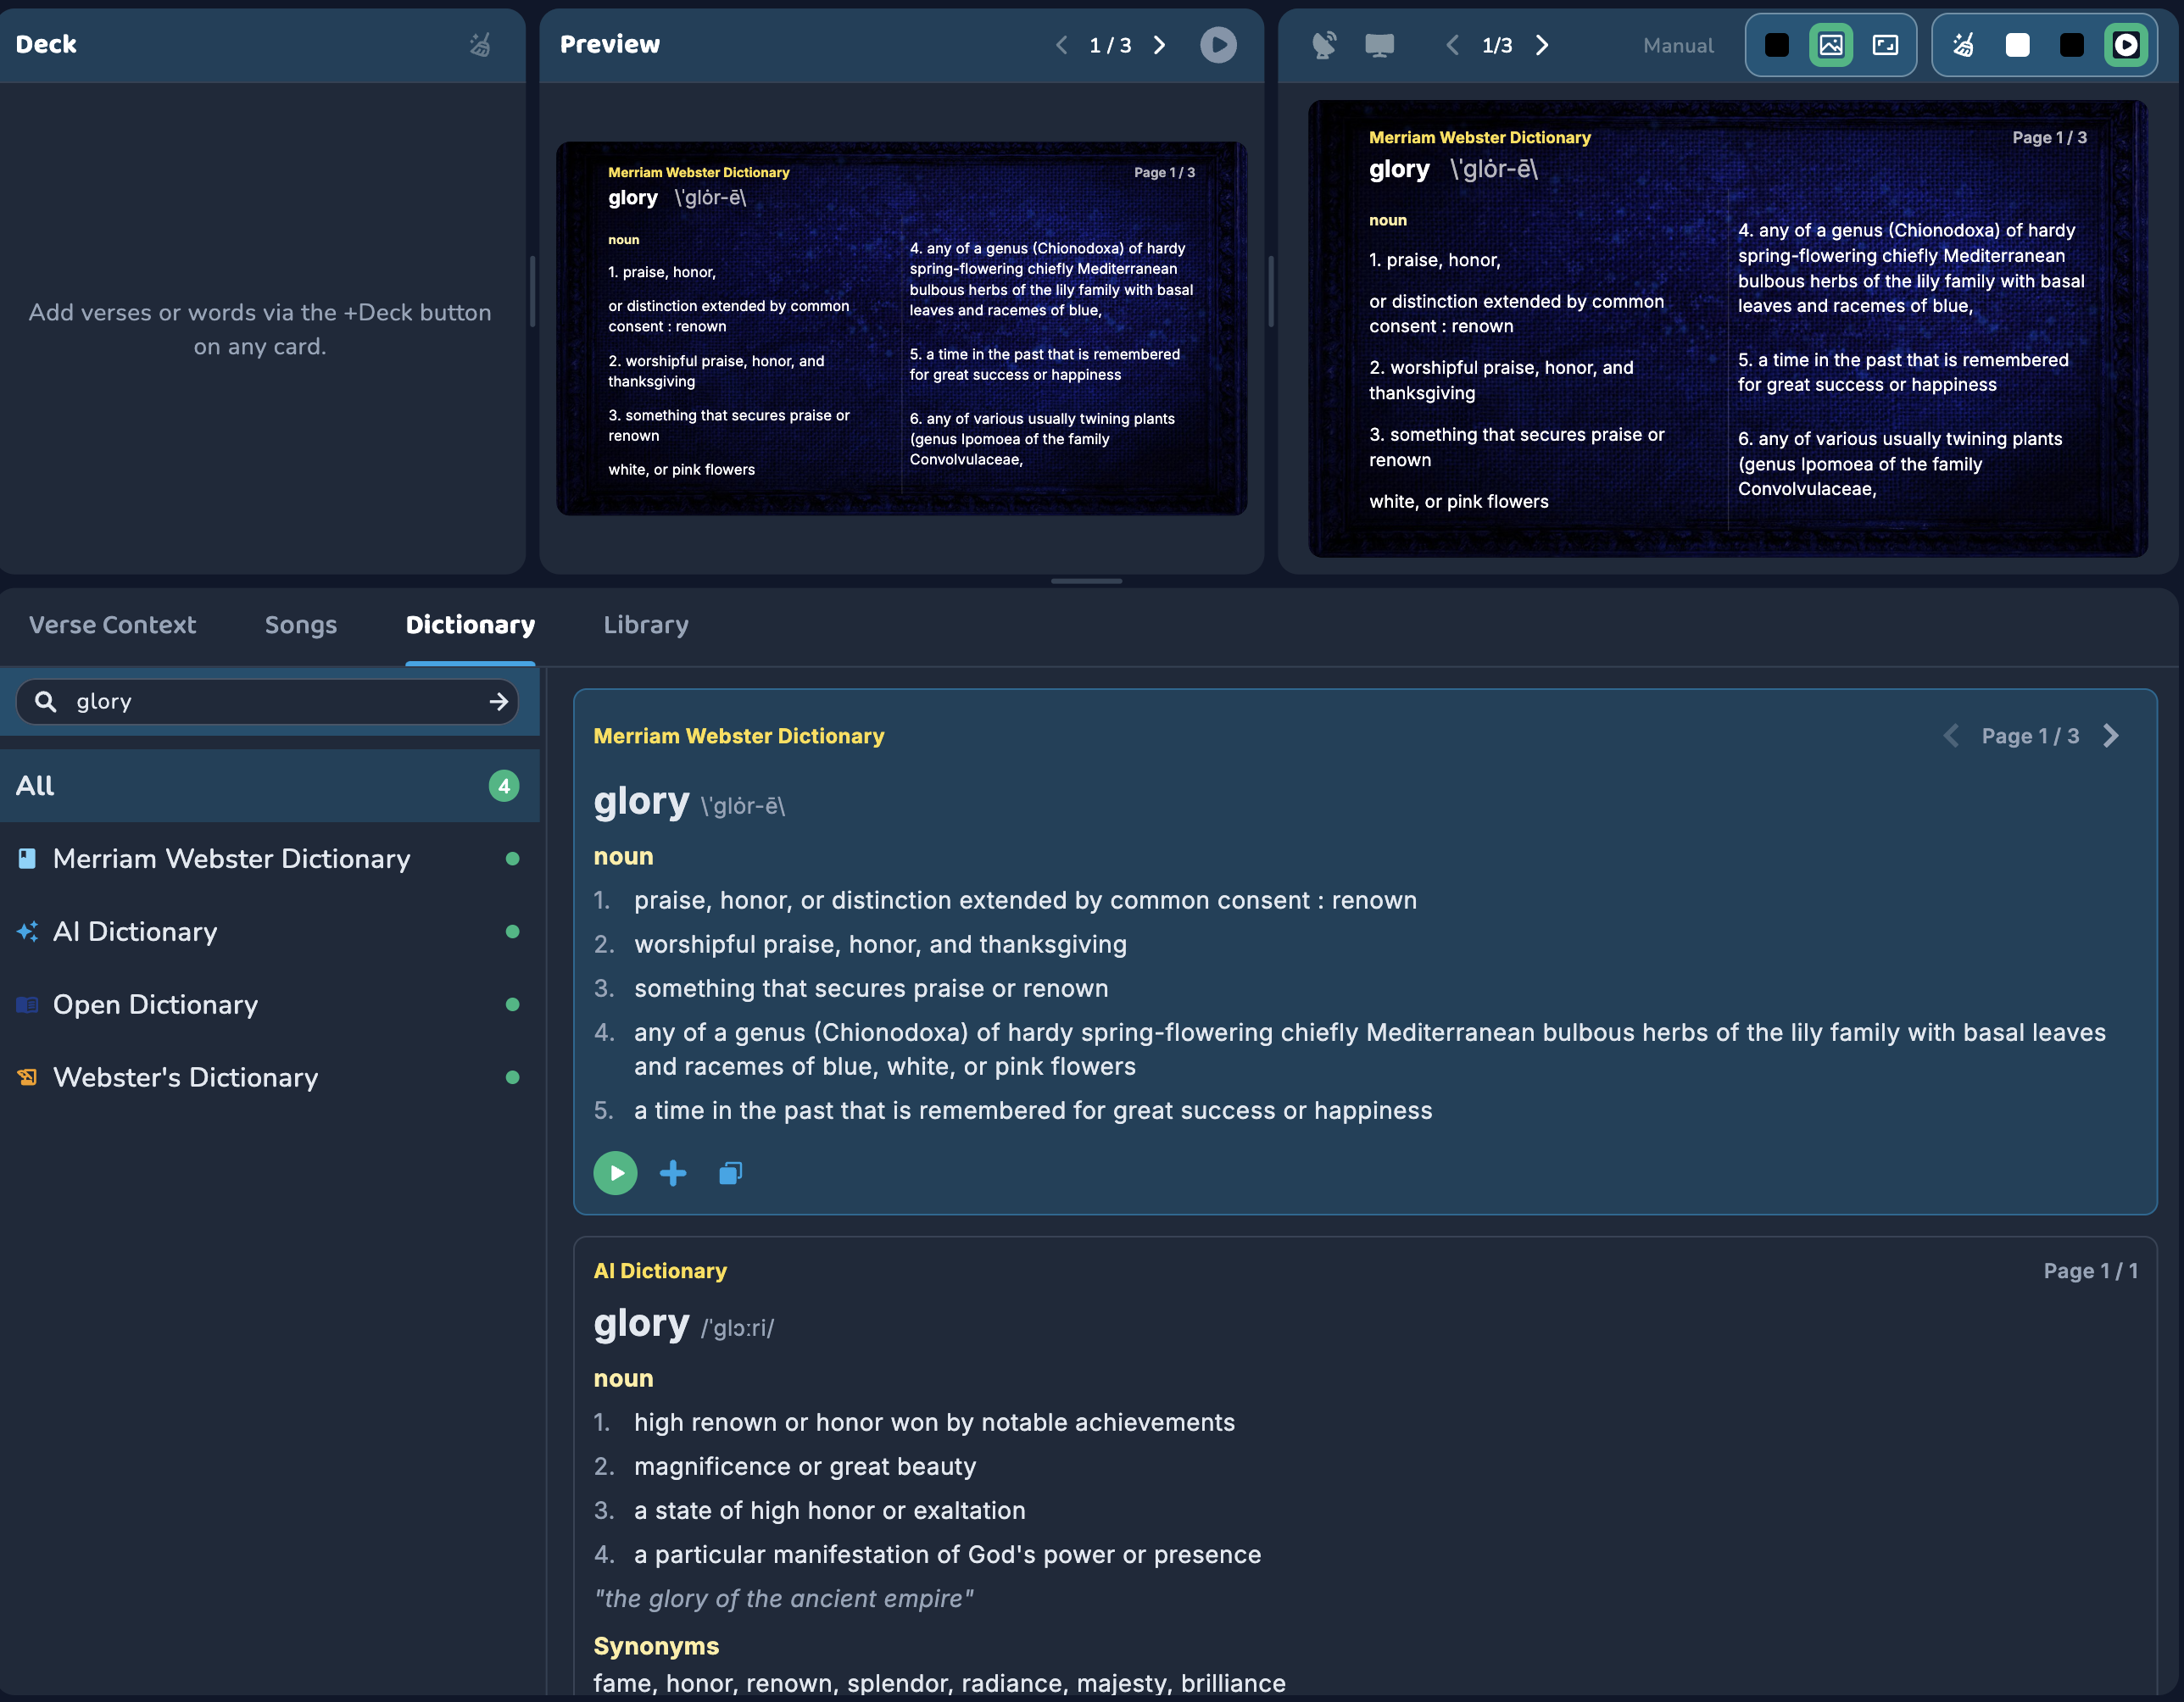The width and height of the screenshot is (2184, 1702).
Task: Toggle the picture-in-frame layout icon
Action: [x=1885, y=45]
